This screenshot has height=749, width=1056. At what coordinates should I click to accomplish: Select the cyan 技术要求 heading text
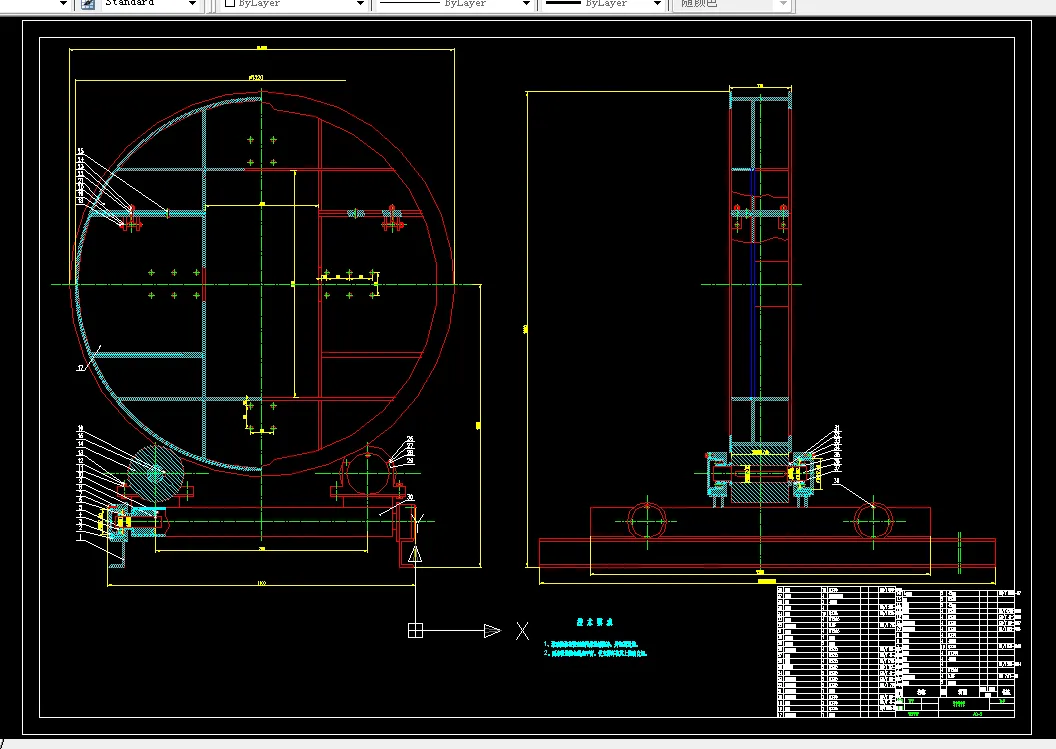pos(595,622)
